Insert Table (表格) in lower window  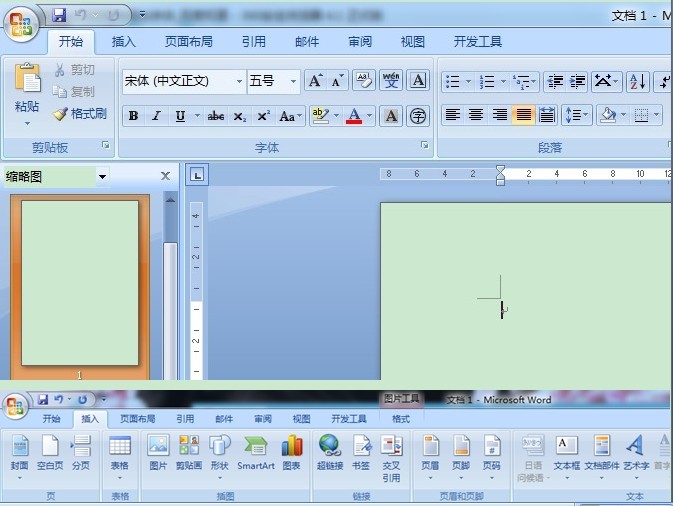point(120,458)
